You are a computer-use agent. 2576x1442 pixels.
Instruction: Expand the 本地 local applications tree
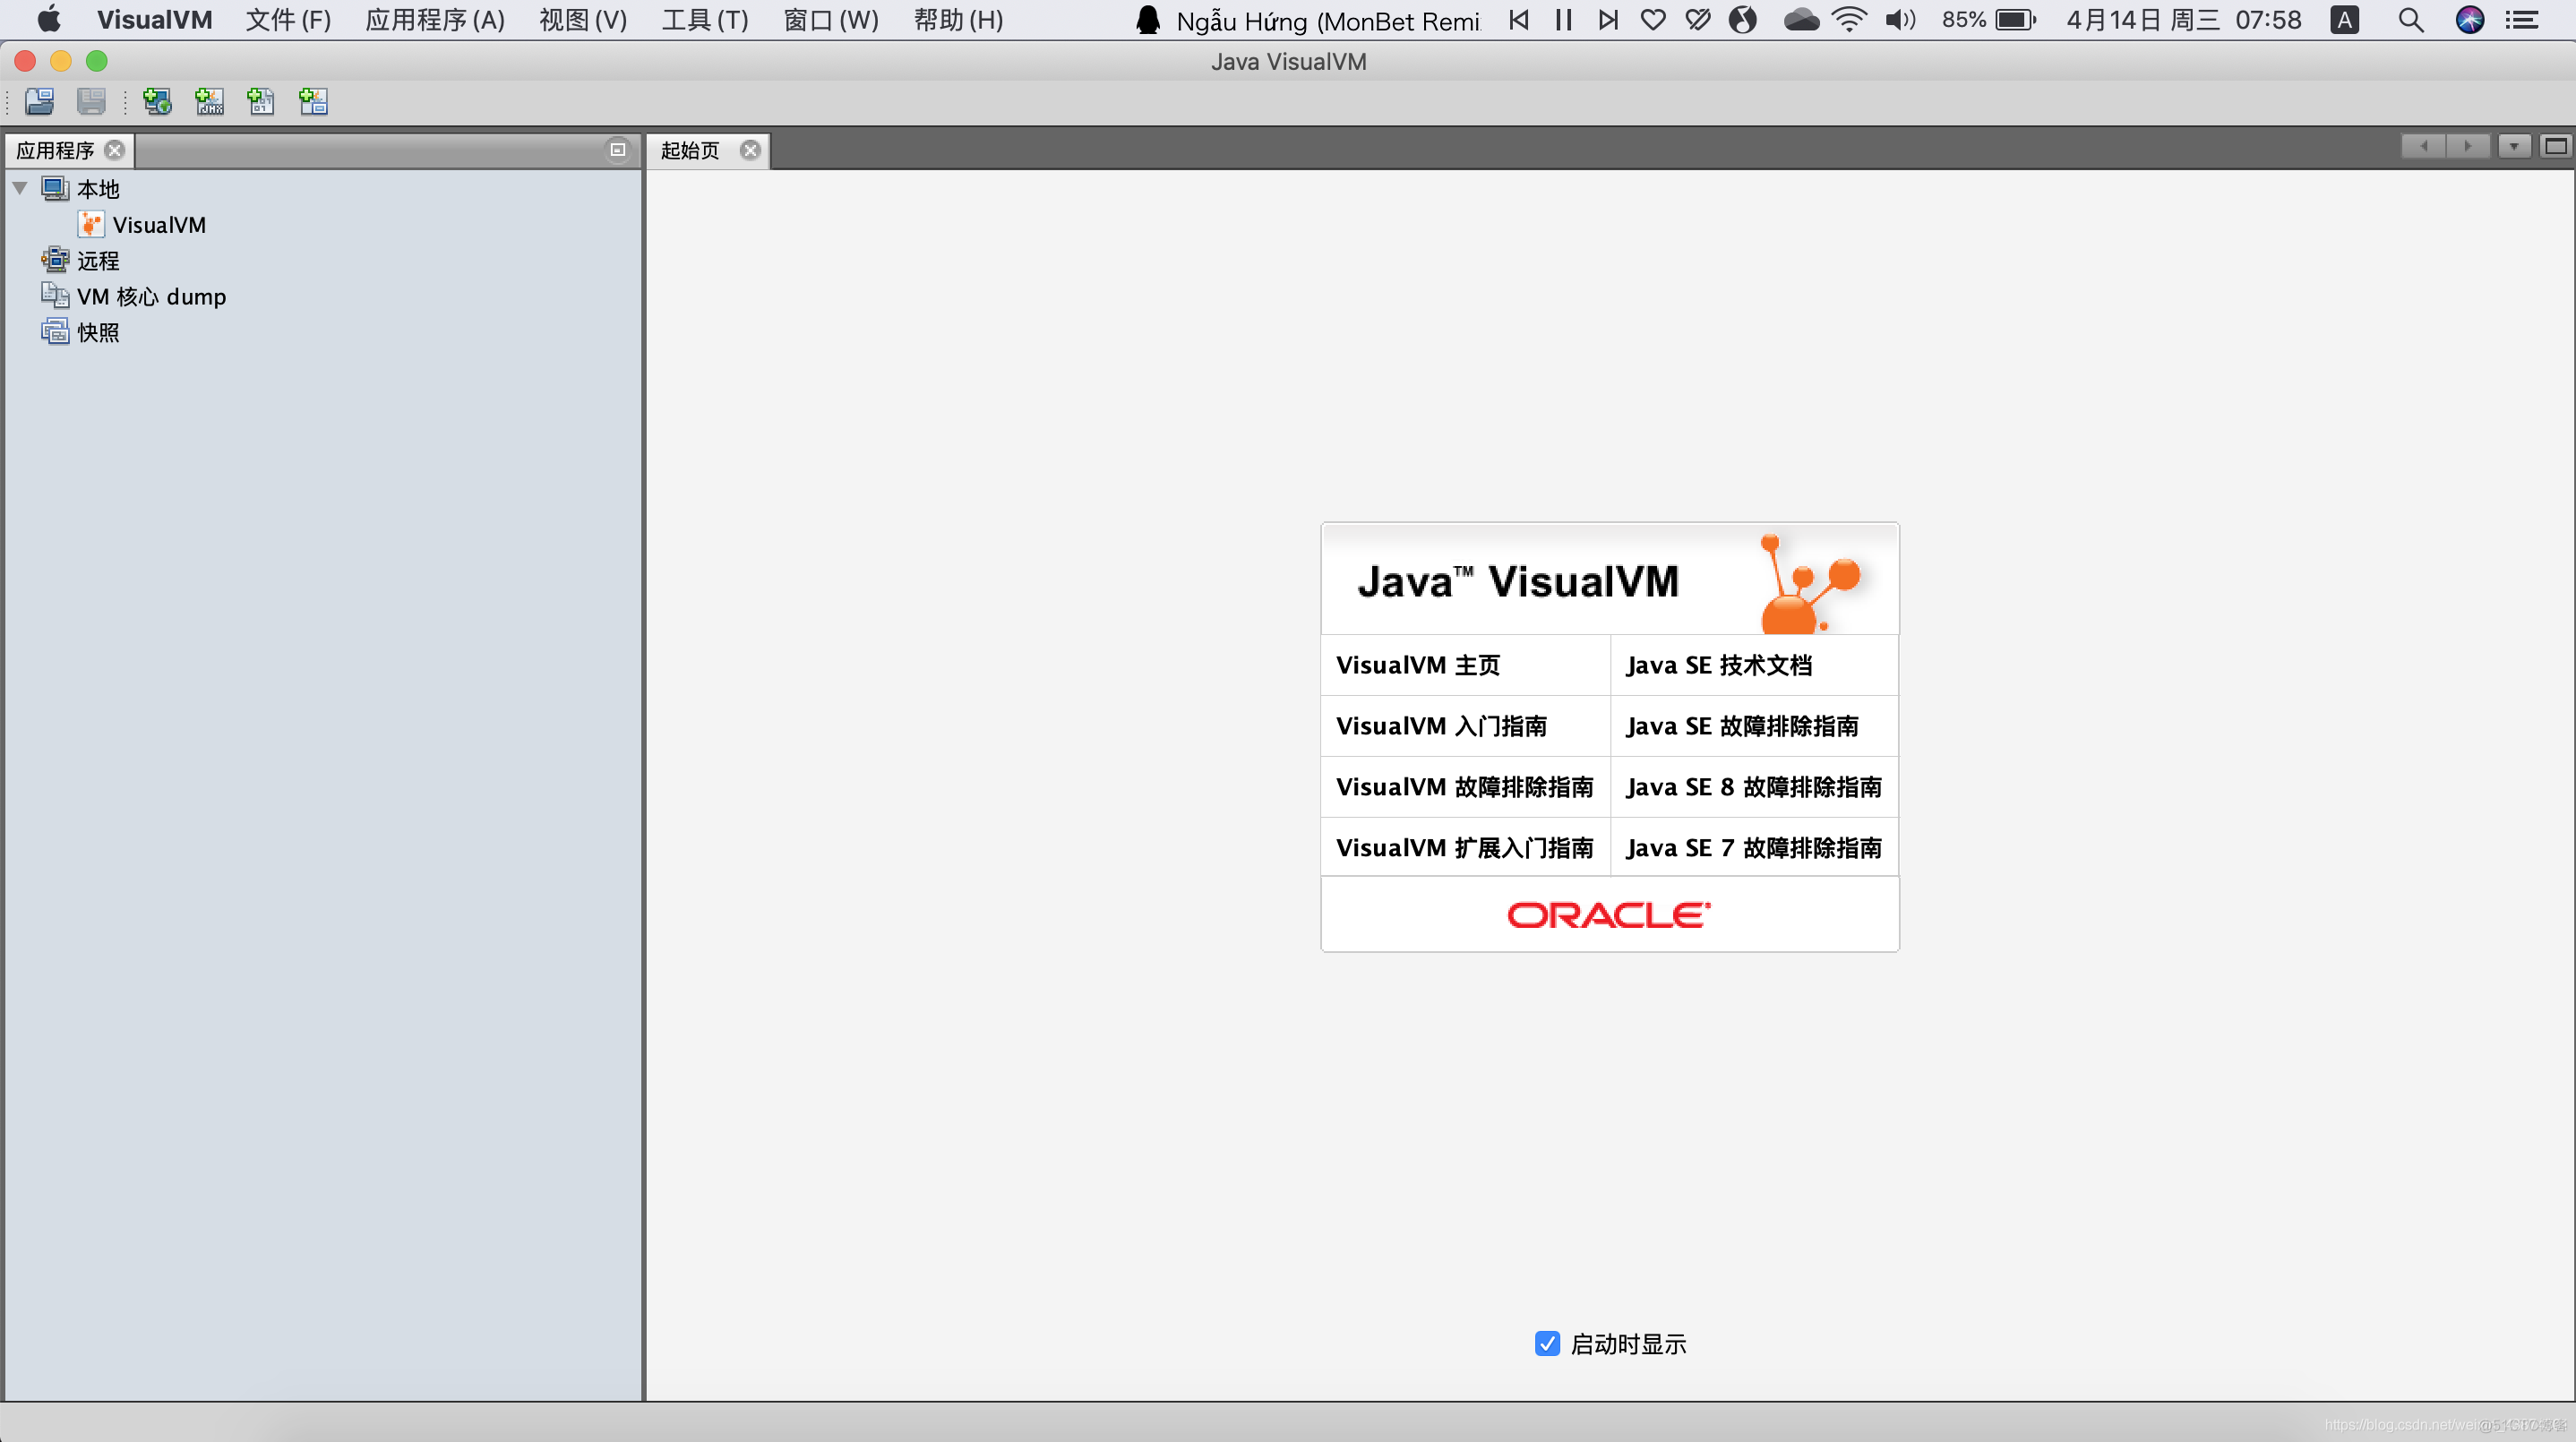click(21, 187)
